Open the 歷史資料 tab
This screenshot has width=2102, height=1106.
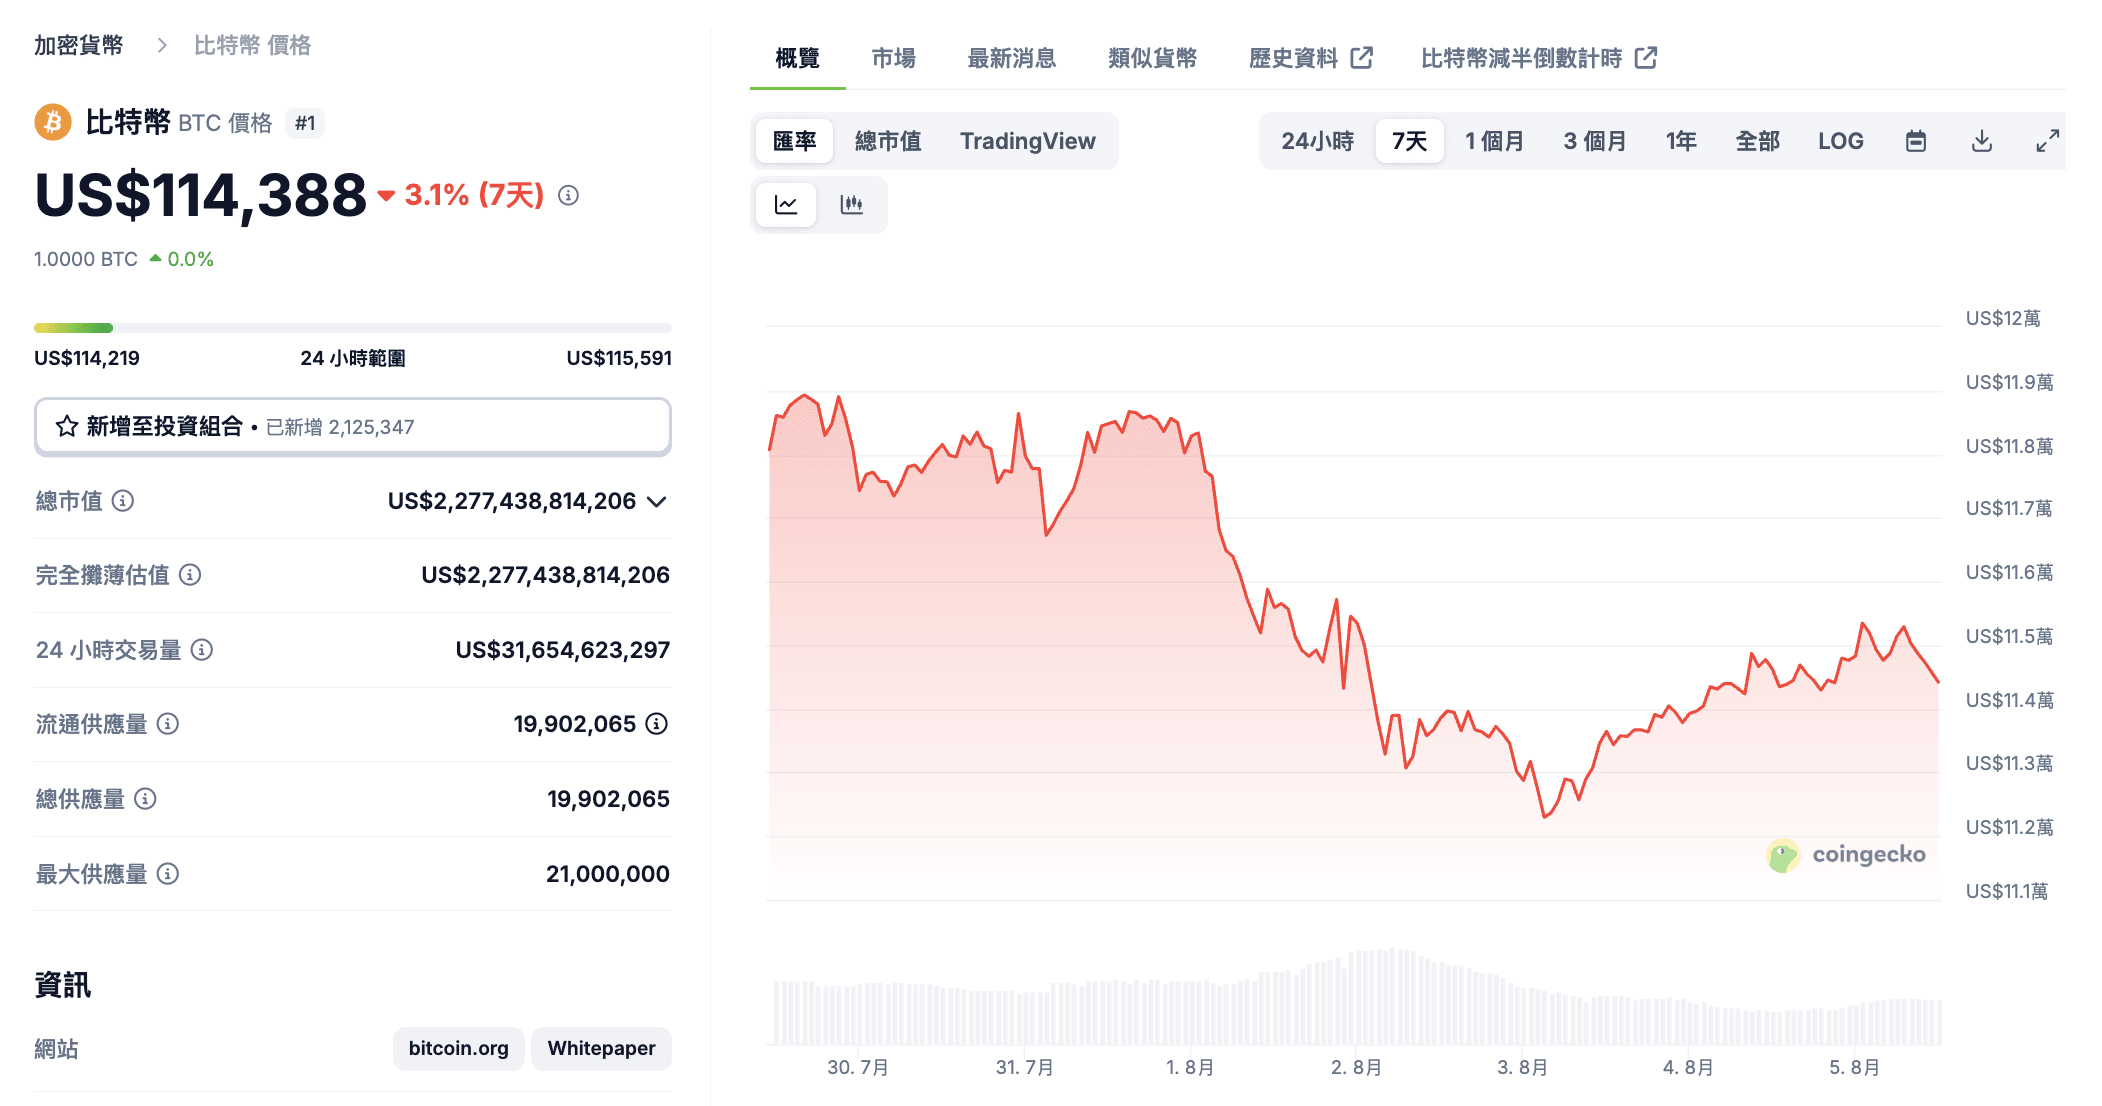coord(1311,58)
